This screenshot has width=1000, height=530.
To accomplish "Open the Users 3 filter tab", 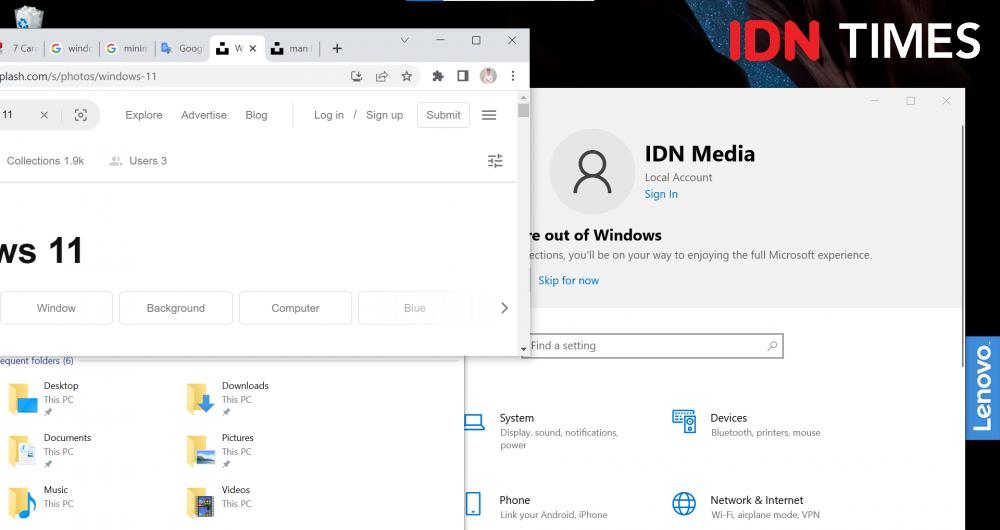I will (138, 161).
